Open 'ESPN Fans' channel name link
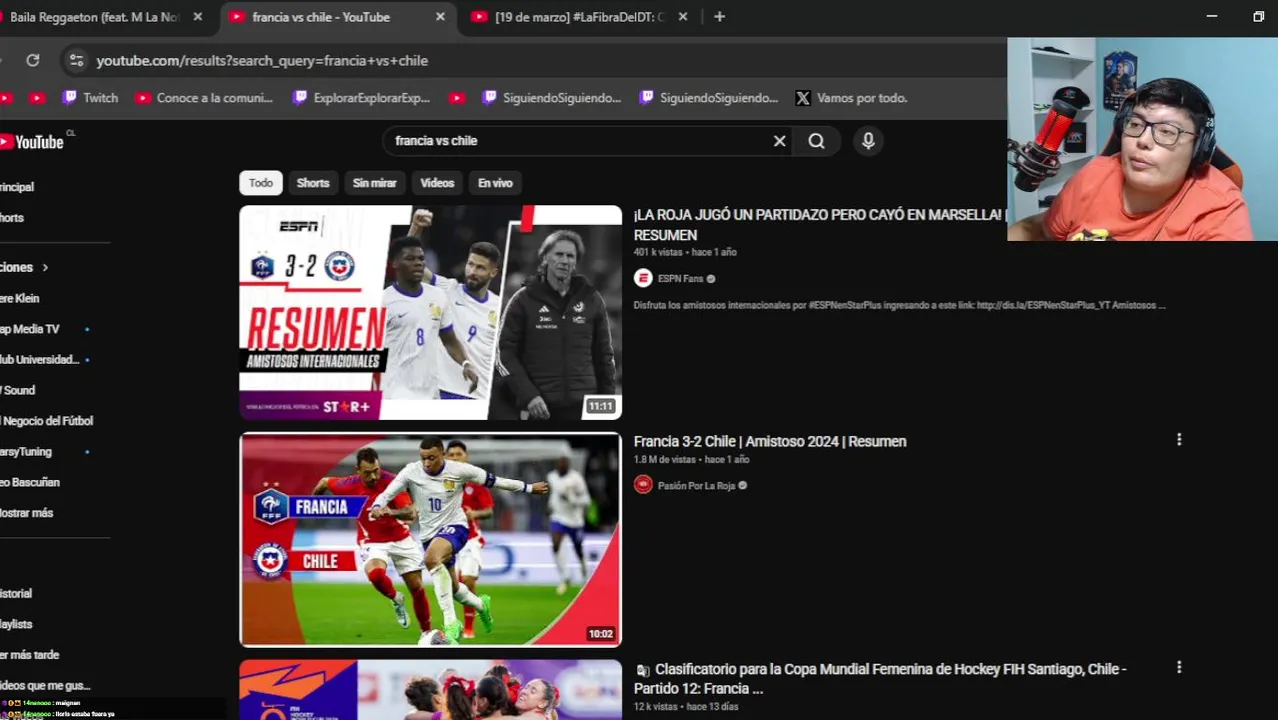Screen dimensions: 1278x720 (680, 279)
